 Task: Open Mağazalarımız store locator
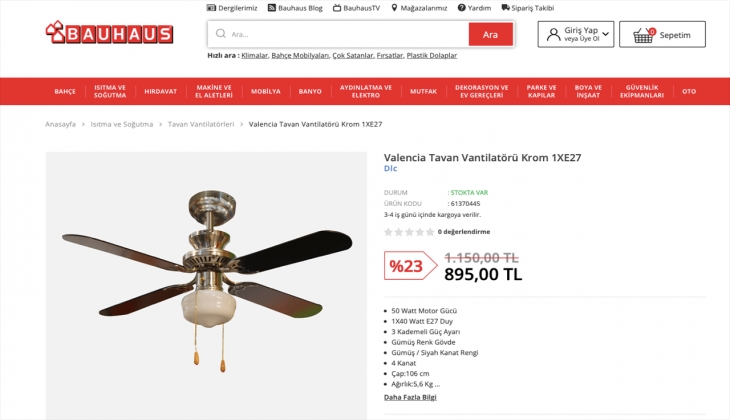(419, 8)
